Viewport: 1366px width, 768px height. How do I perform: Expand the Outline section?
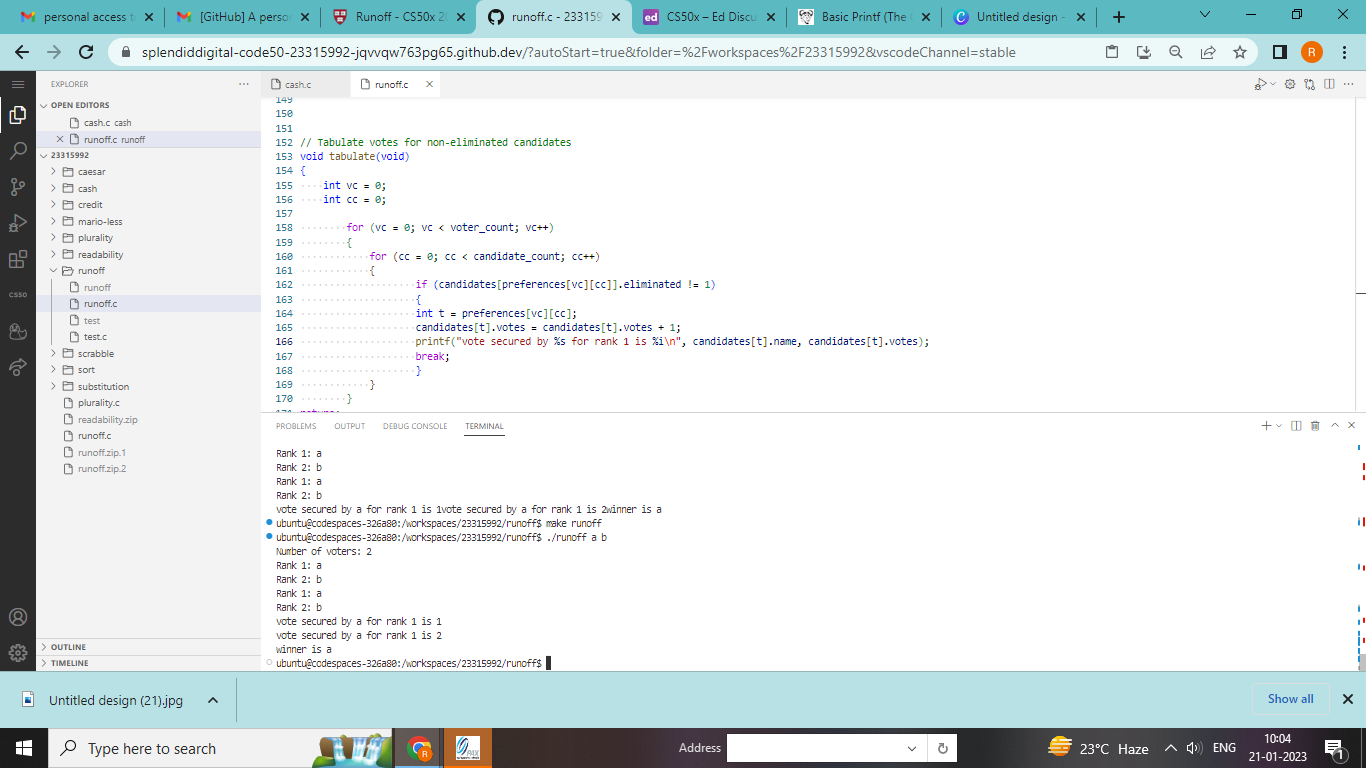tap(148, 647)
